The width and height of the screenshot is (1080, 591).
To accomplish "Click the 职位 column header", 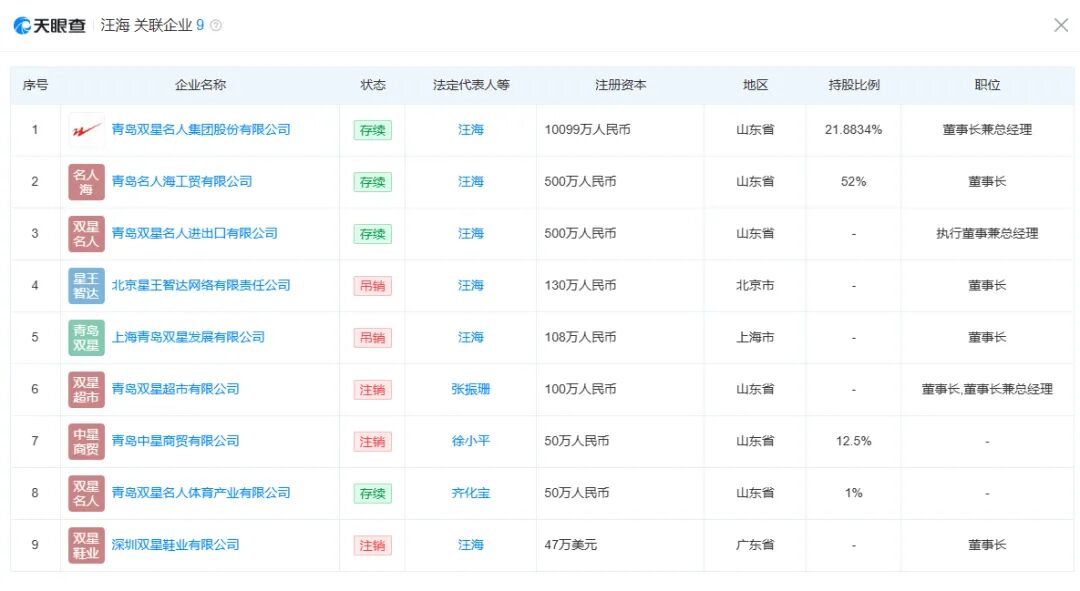I will point(987,85).
